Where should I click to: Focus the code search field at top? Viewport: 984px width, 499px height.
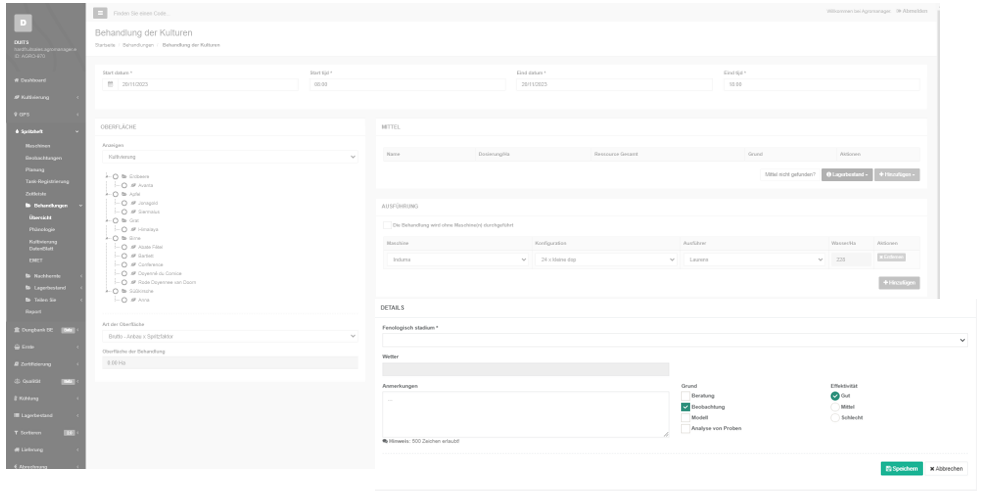[x=142, y=13]
